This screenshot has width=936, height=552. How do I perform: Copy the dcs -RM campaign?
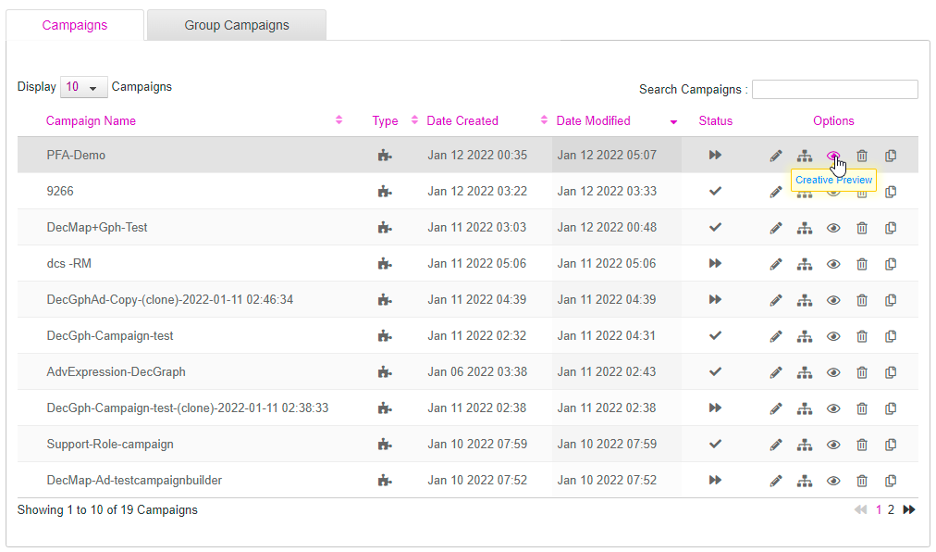point(890,264)
